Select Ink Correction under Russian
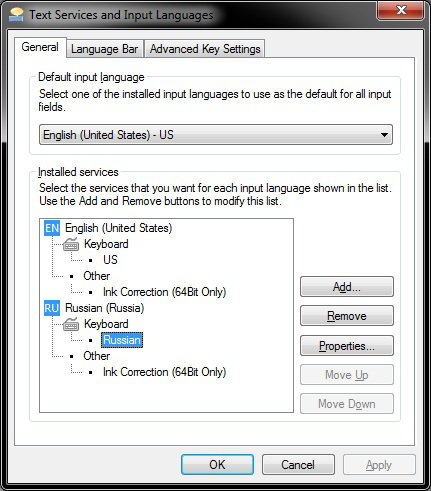Viewport: 431px width, 491px height. click(164, 372)
